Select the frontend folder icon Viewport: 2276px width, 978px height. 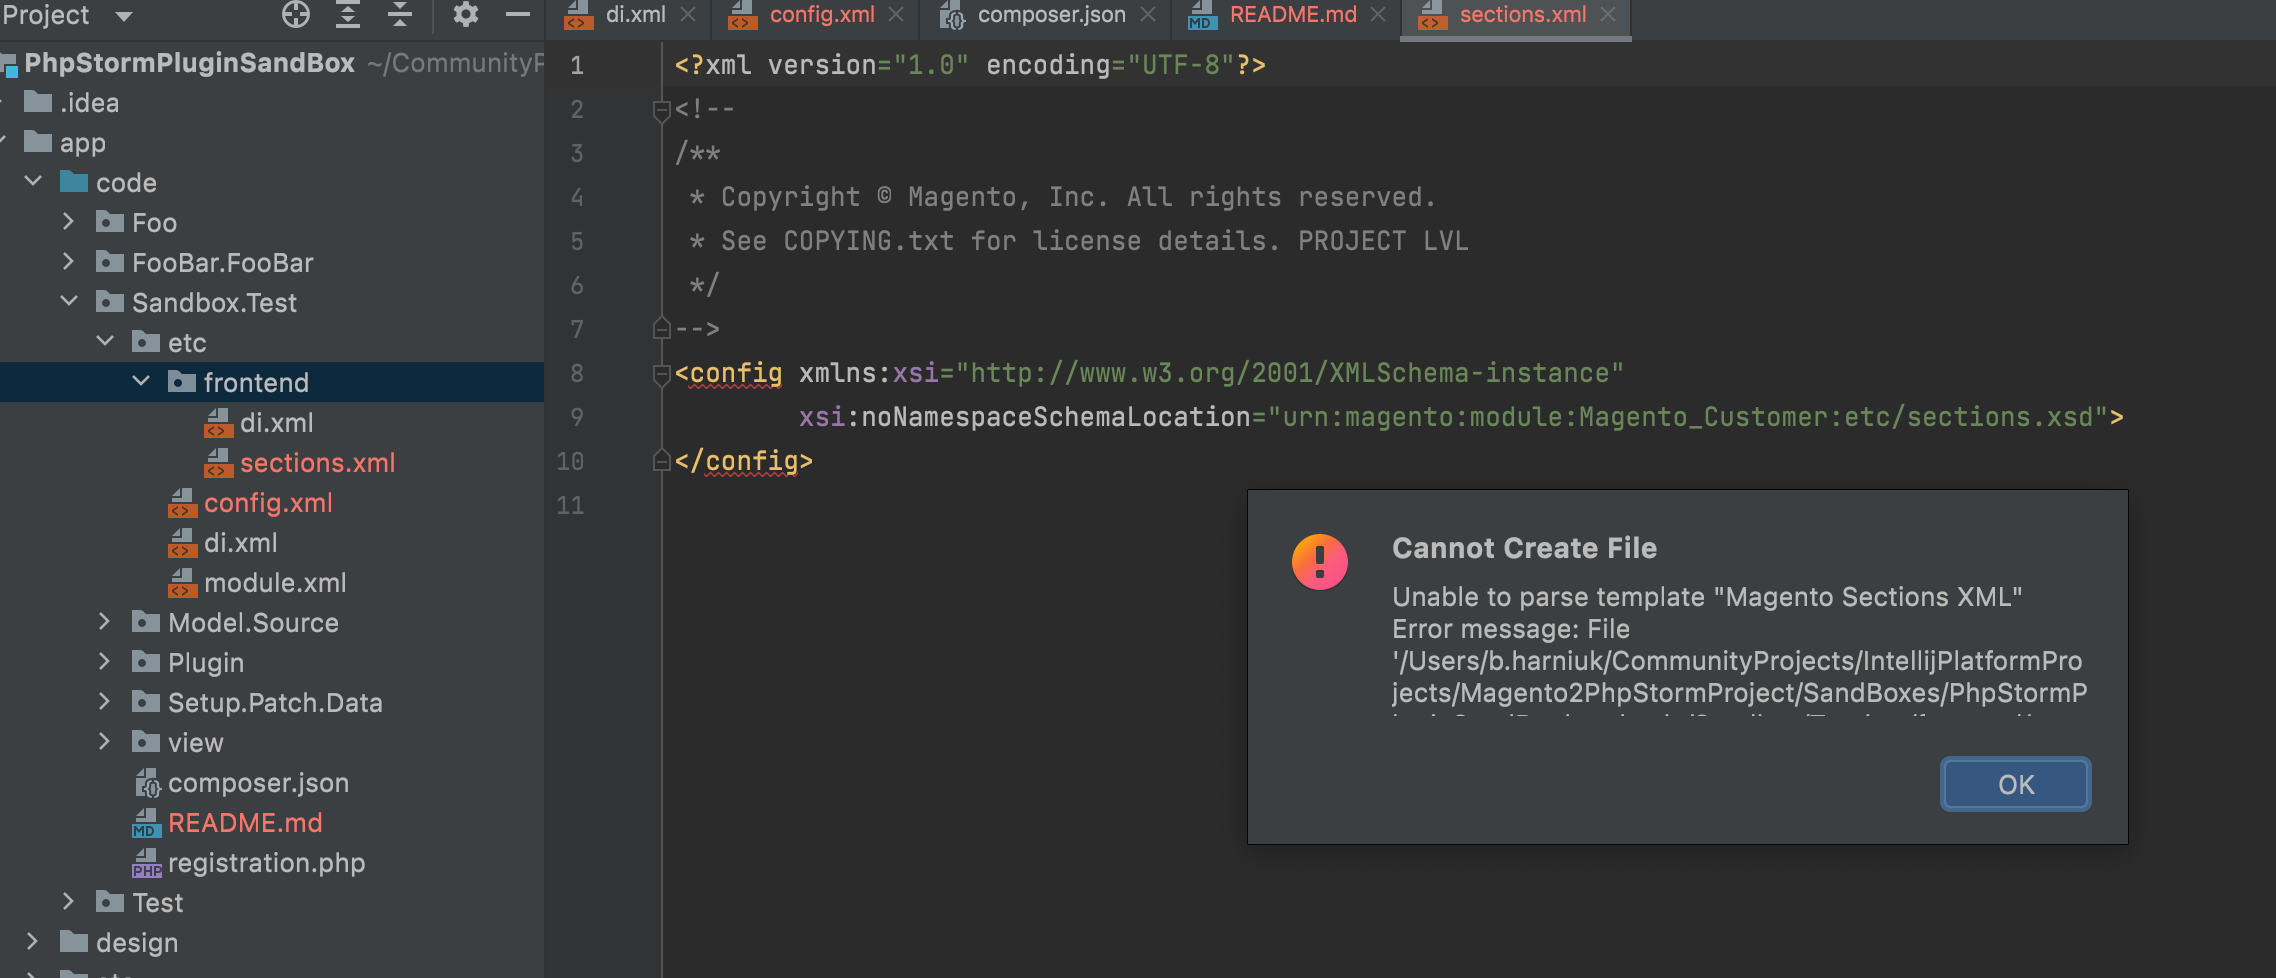(182, 381)
